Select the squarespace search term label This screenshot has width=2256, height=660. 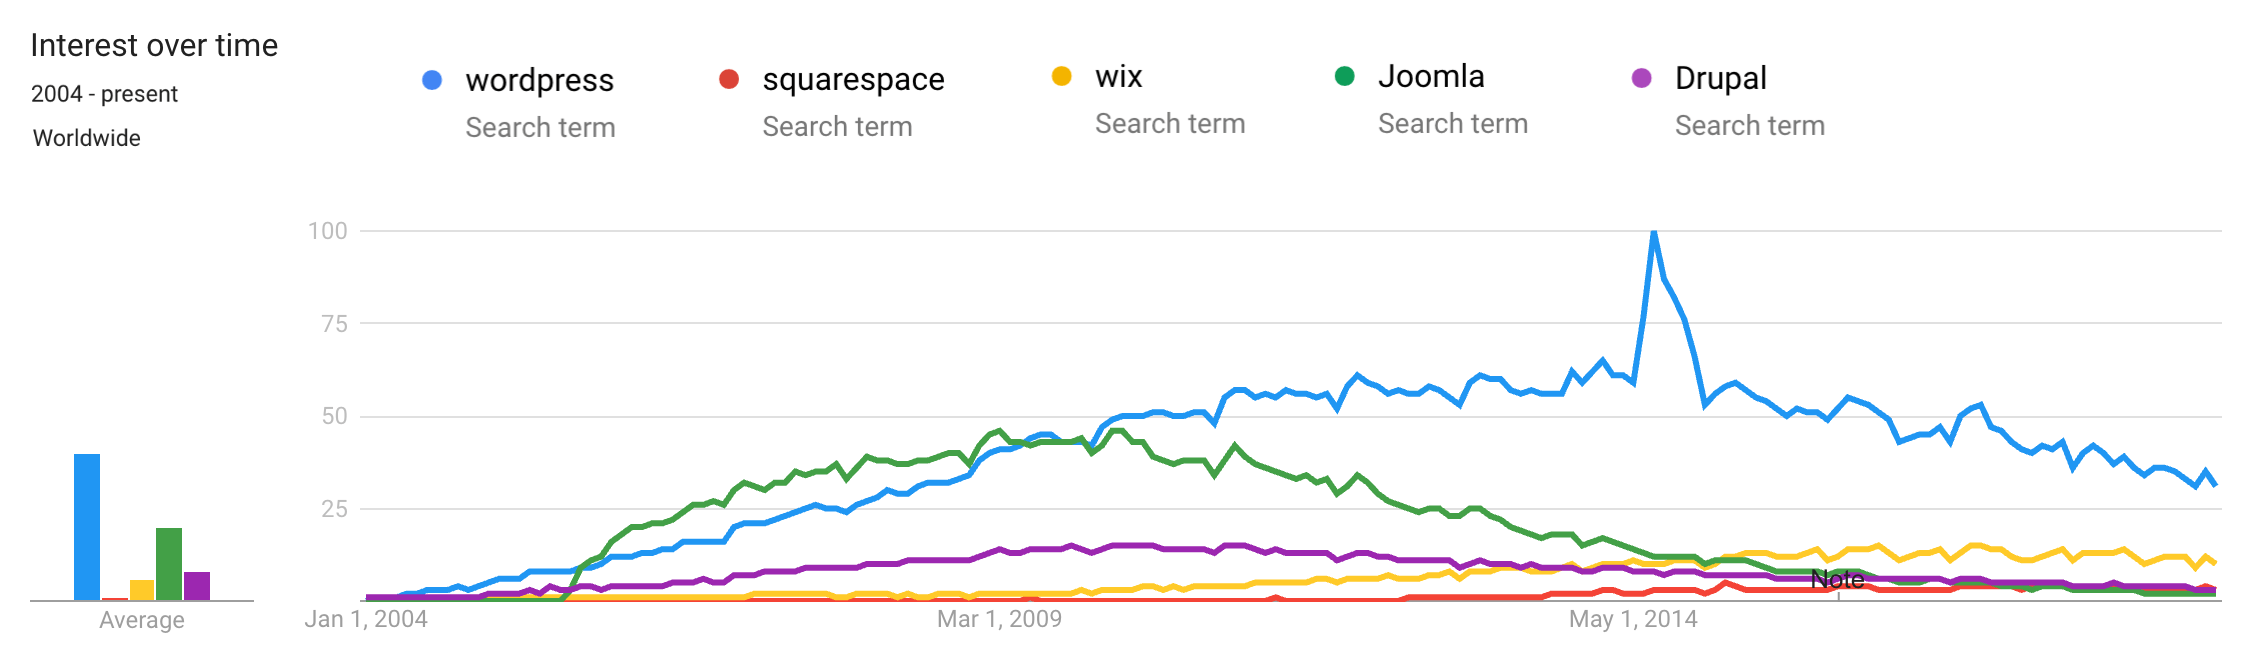point(853,79)
